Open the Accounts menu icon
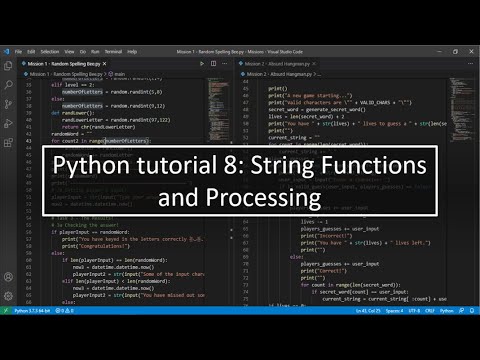 click(x=8, y=277)
